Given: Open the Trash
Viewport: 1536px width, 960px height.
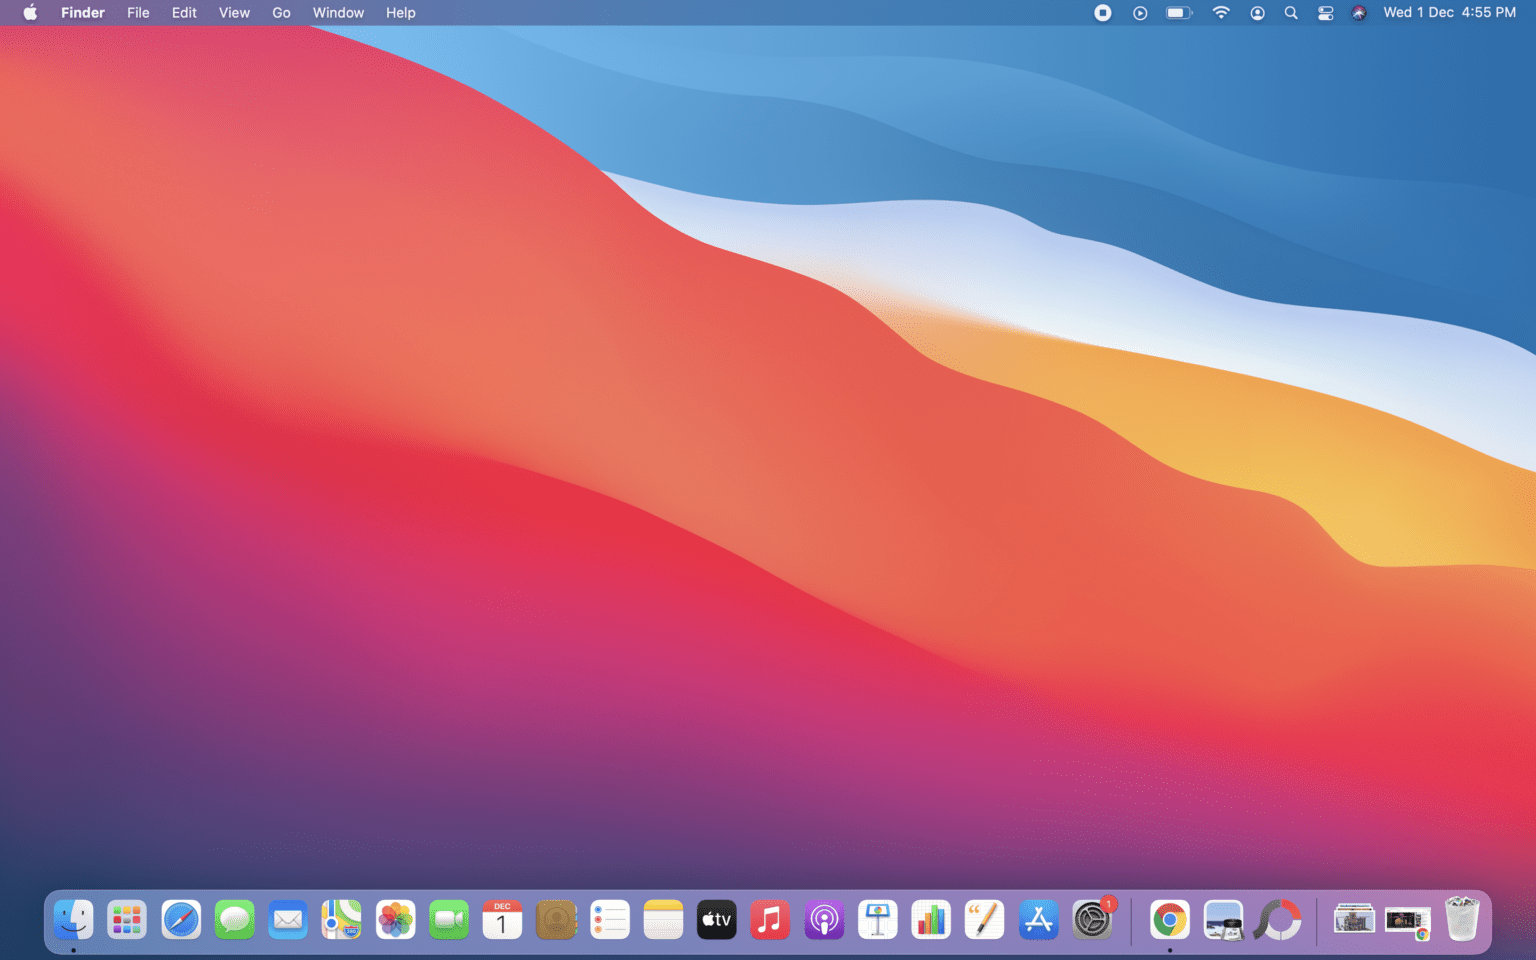Looking at the screenshot, I should point(1462,919).
